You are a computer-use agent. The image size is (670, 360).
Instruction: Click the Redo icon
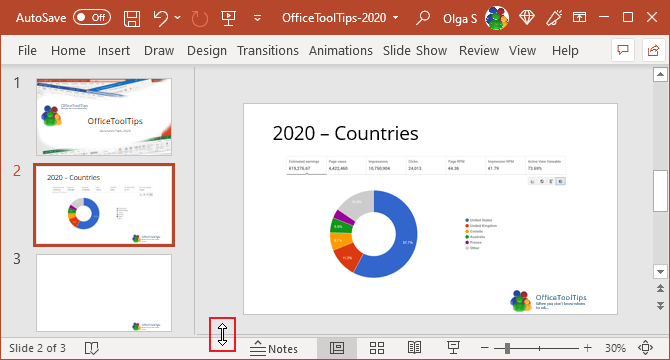(199, 18)
